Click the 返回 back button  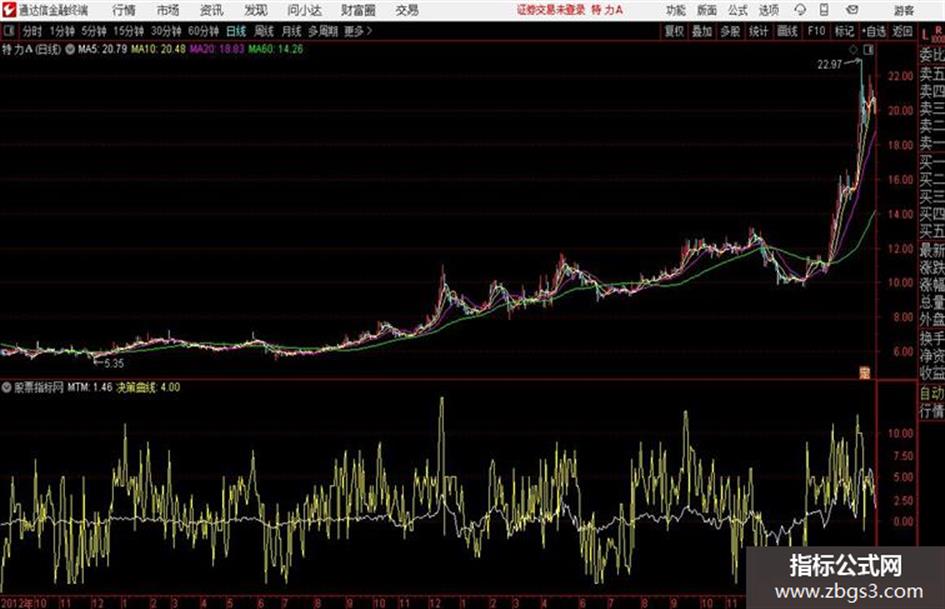point(902,31)
